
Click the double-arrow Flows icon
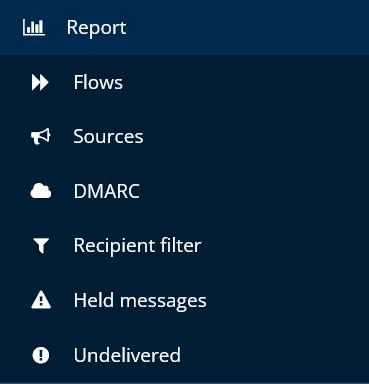coord(40,82)
